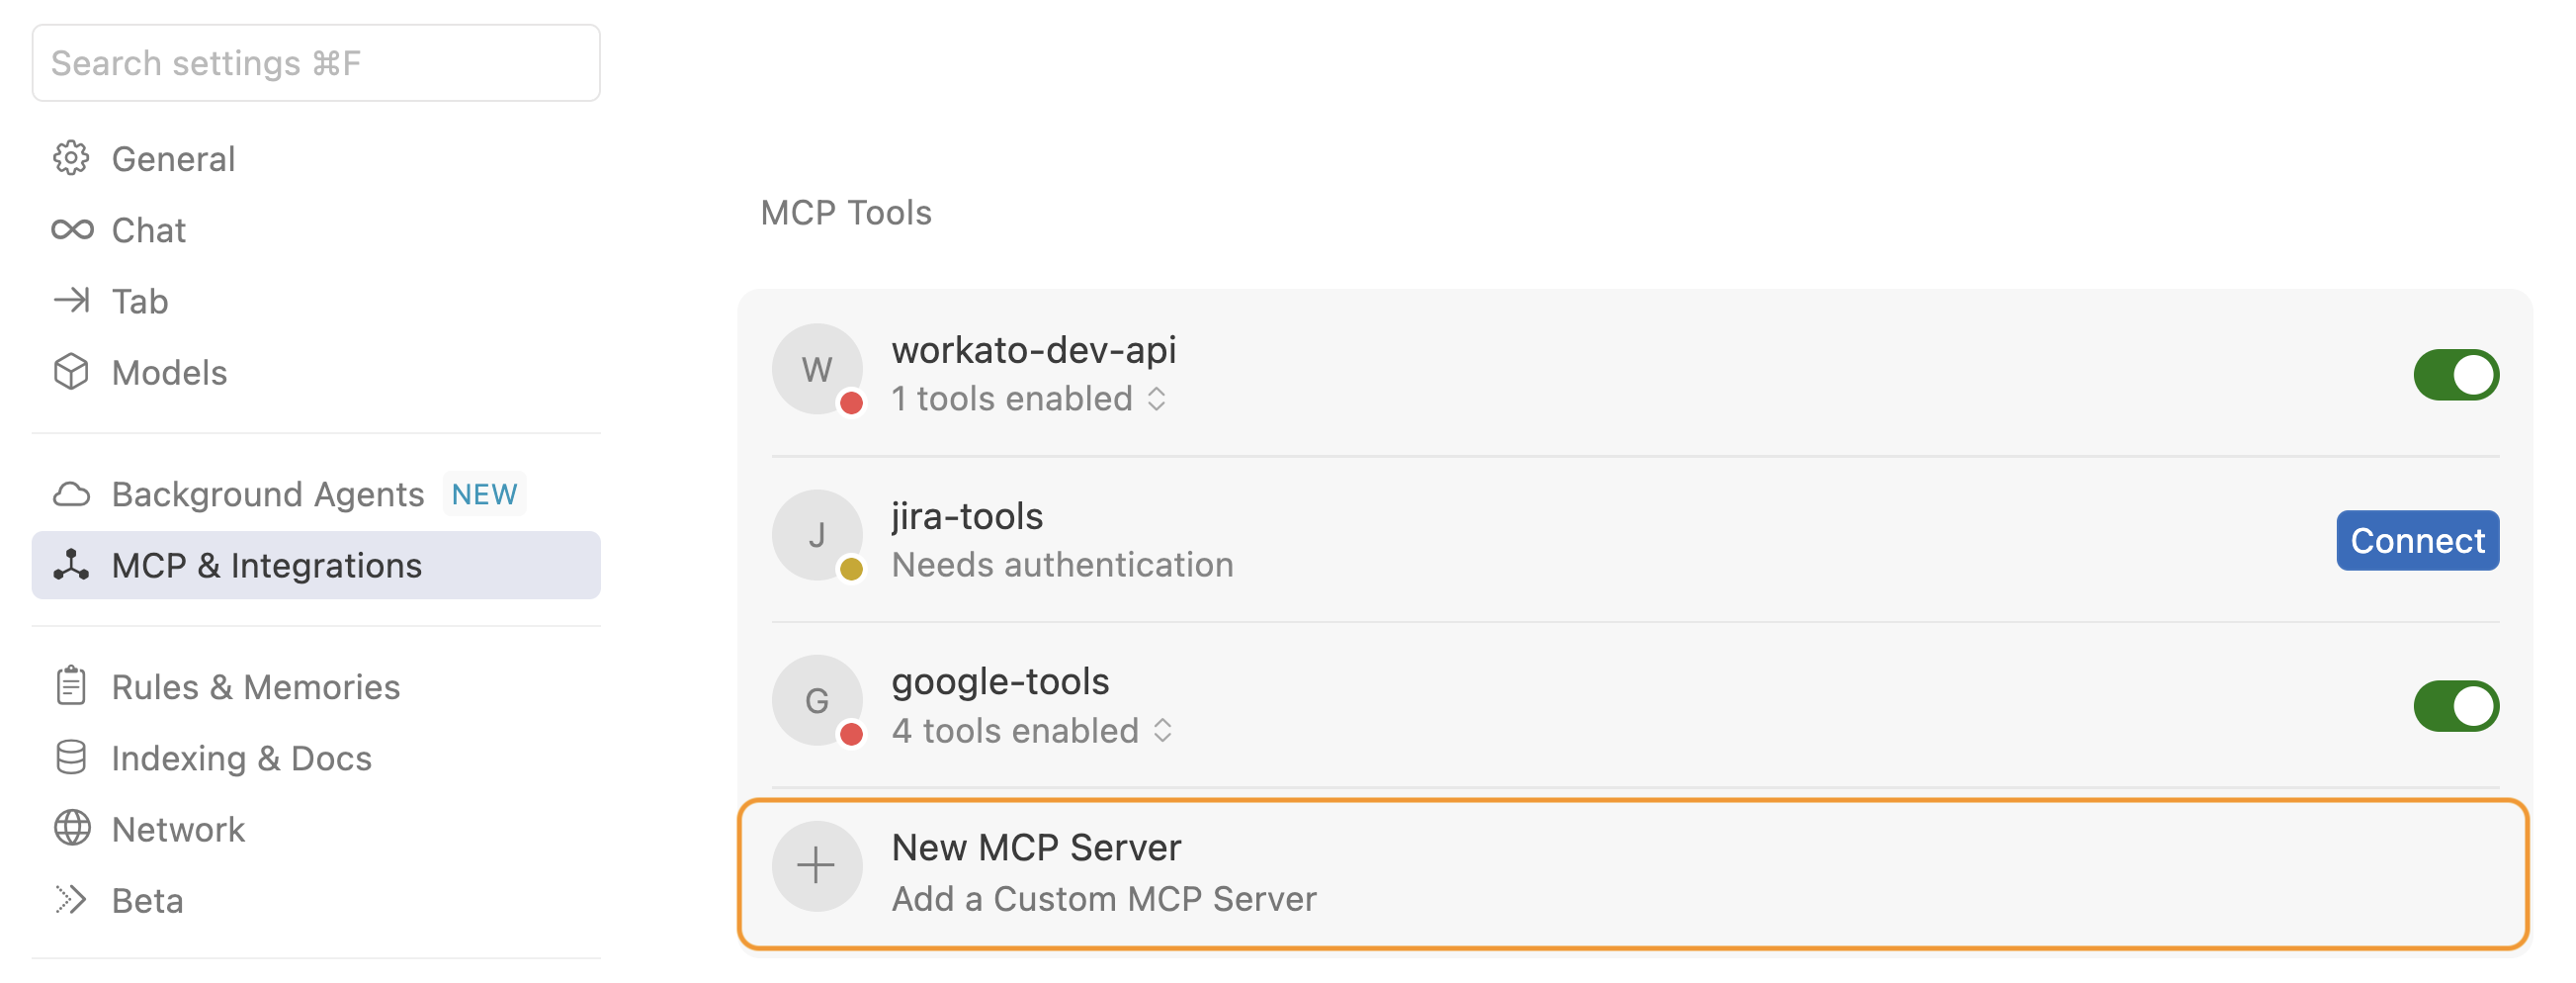The width and height of the screenshot is (2576, 983).
Task: Click the MCP & Integrations node icon
Action: point(71,565)
